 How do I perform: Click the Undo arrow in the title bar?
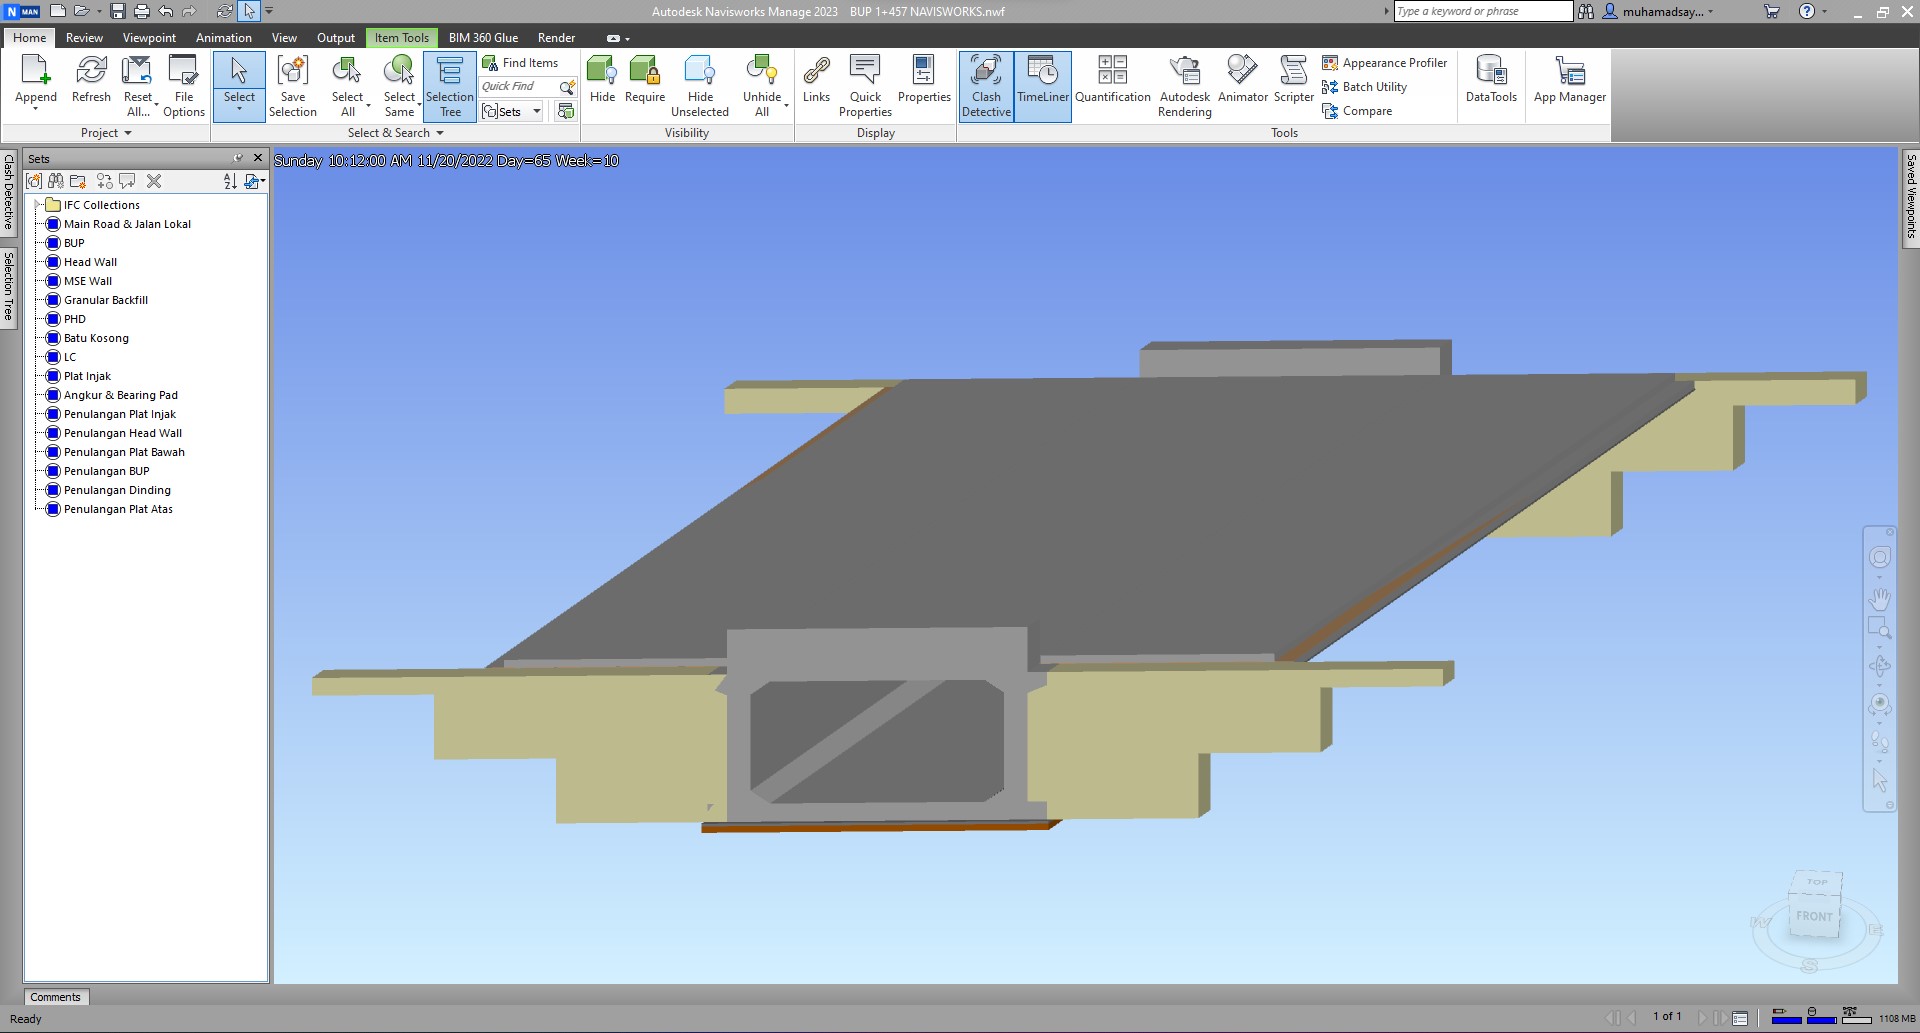pos(166,12)
